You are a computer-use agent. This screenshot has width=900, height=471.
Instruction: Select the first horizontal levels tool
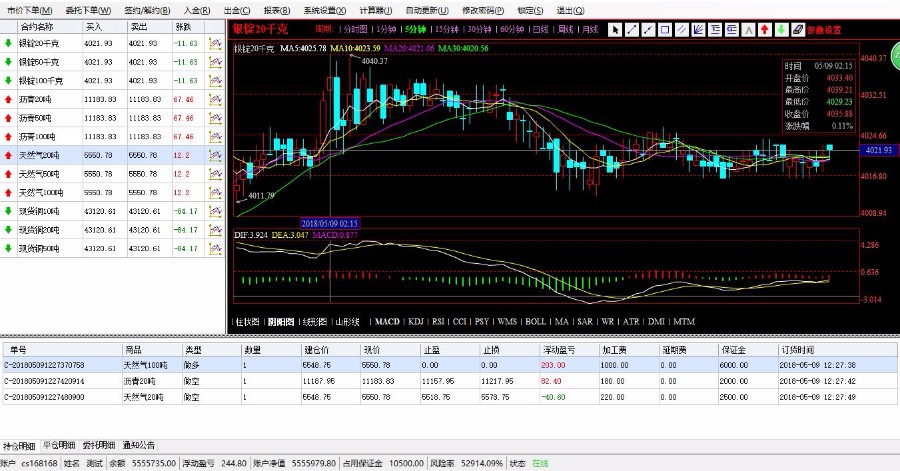point(715,30)
